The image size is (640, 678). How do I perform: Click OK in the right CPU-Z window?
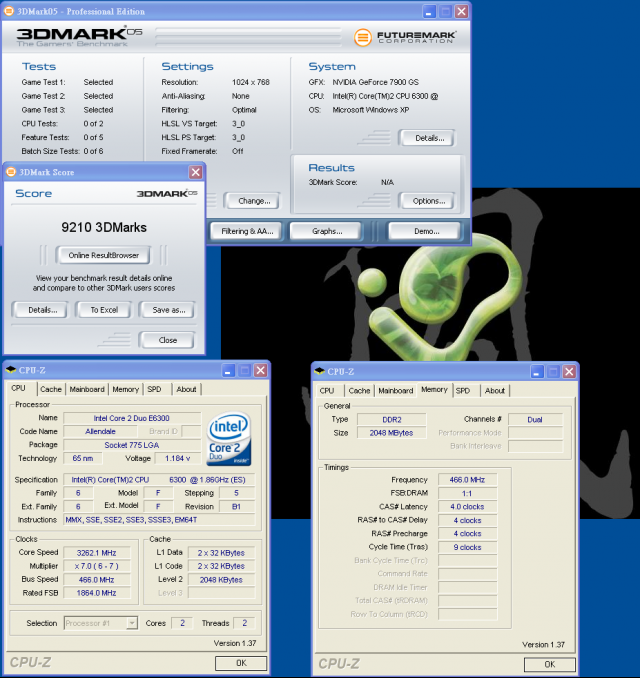[x=550, y=664]
